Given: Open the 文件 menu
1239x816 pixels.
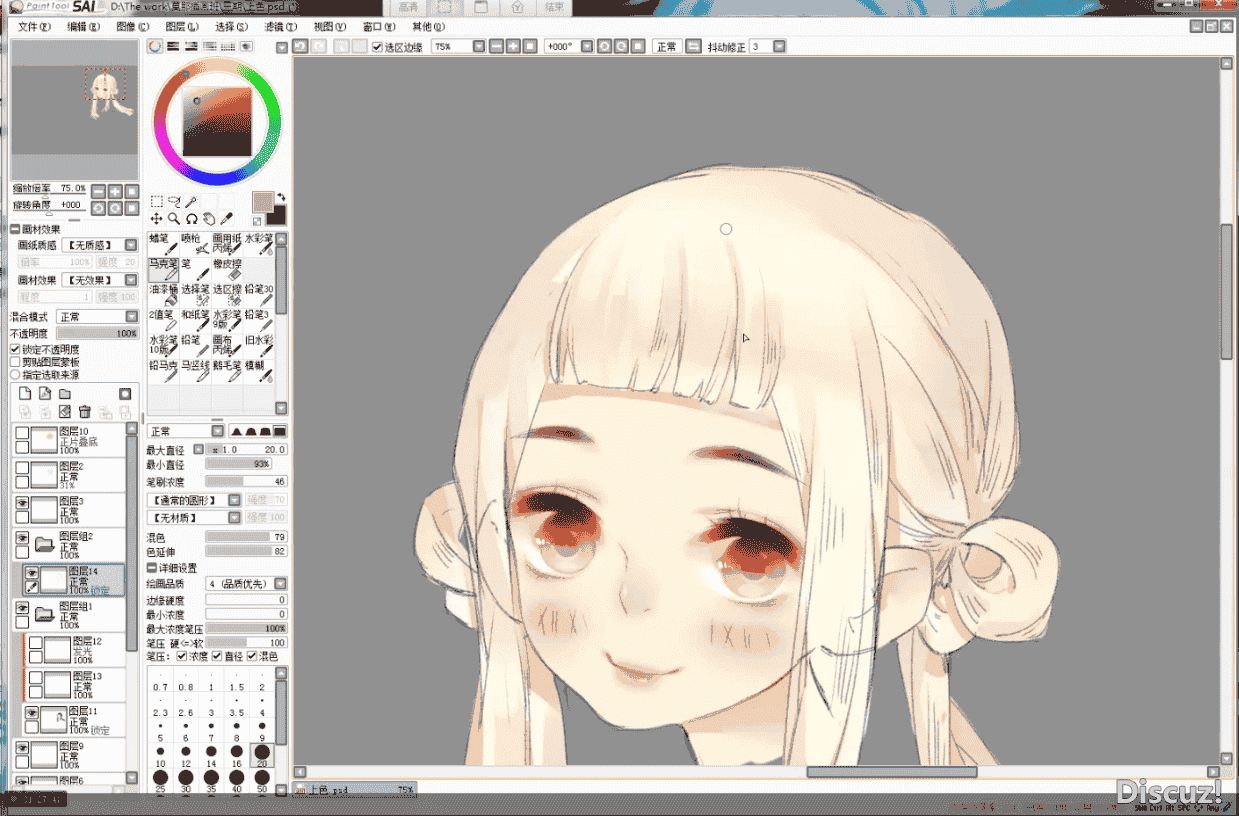Looking at the screenshot, I should tap(34, 26).
